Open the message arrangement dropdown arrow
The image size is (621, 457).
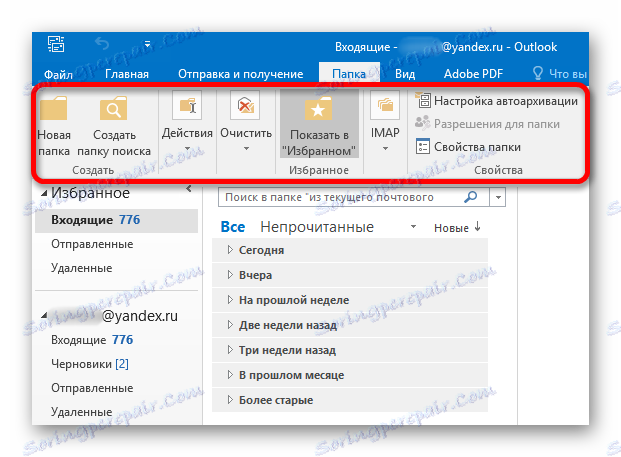413,227
